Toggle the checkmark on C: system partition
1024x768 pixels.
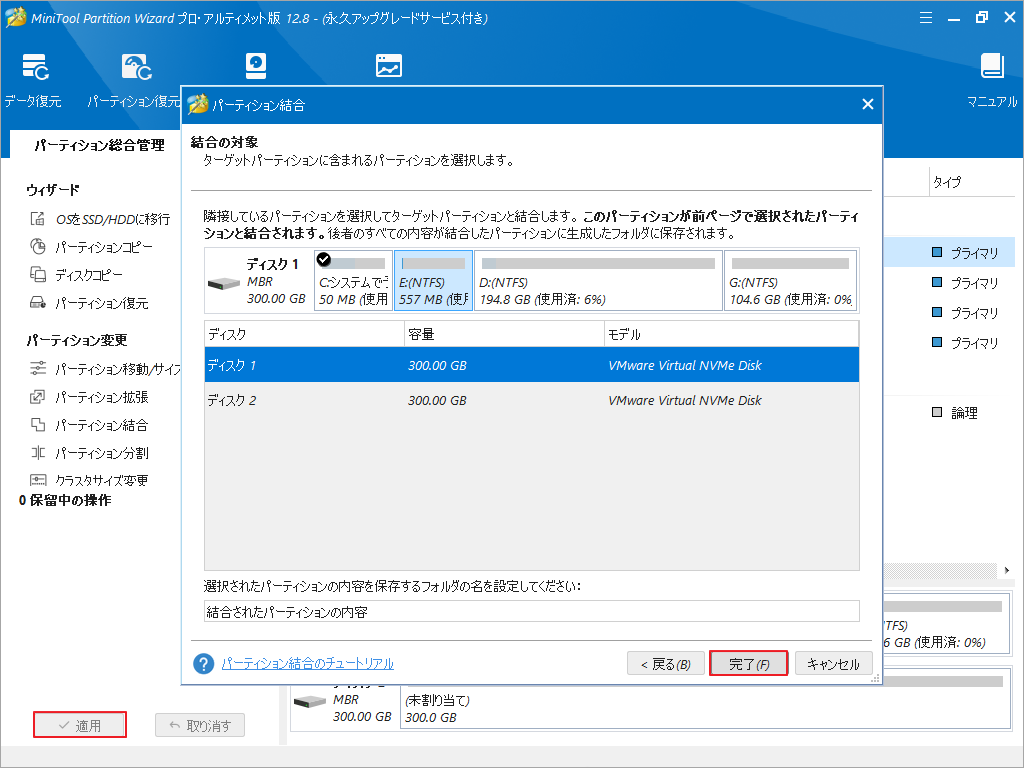[322, 258]
